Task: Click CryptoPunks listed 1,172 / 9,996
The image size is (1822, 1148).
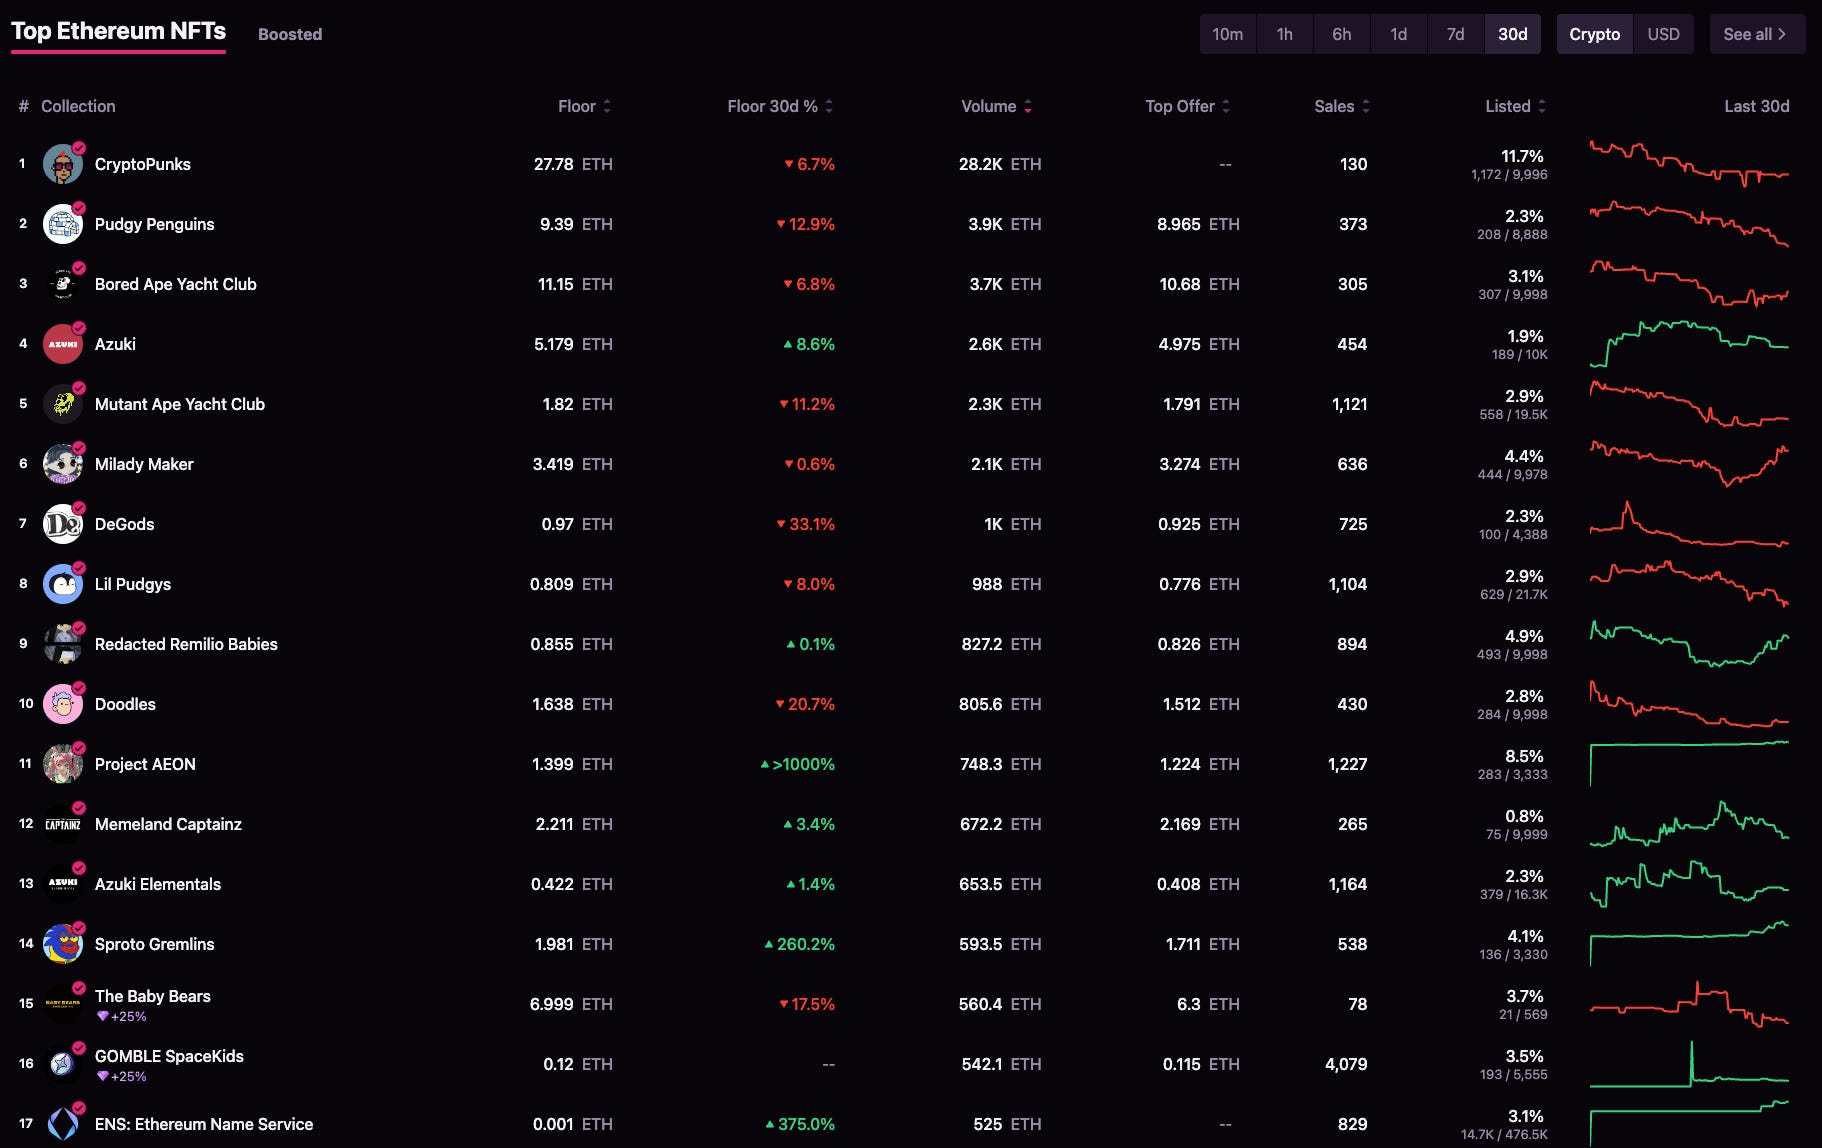Action: [x=1509, y=174]
